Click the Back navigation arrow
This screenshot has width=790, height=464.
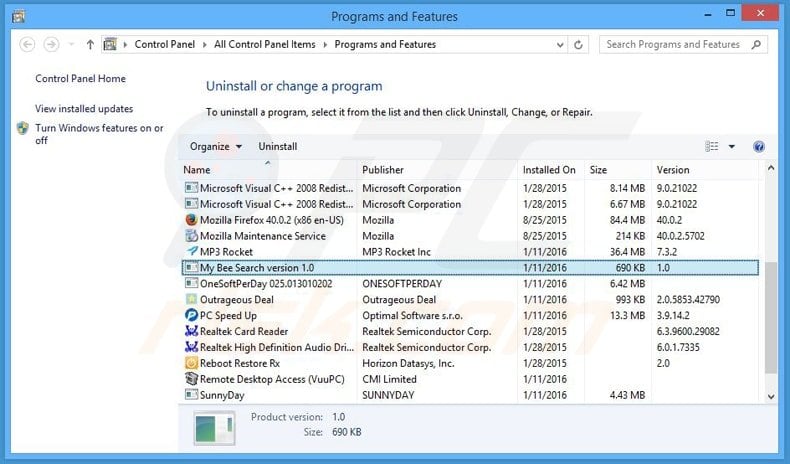click(27, 44)
